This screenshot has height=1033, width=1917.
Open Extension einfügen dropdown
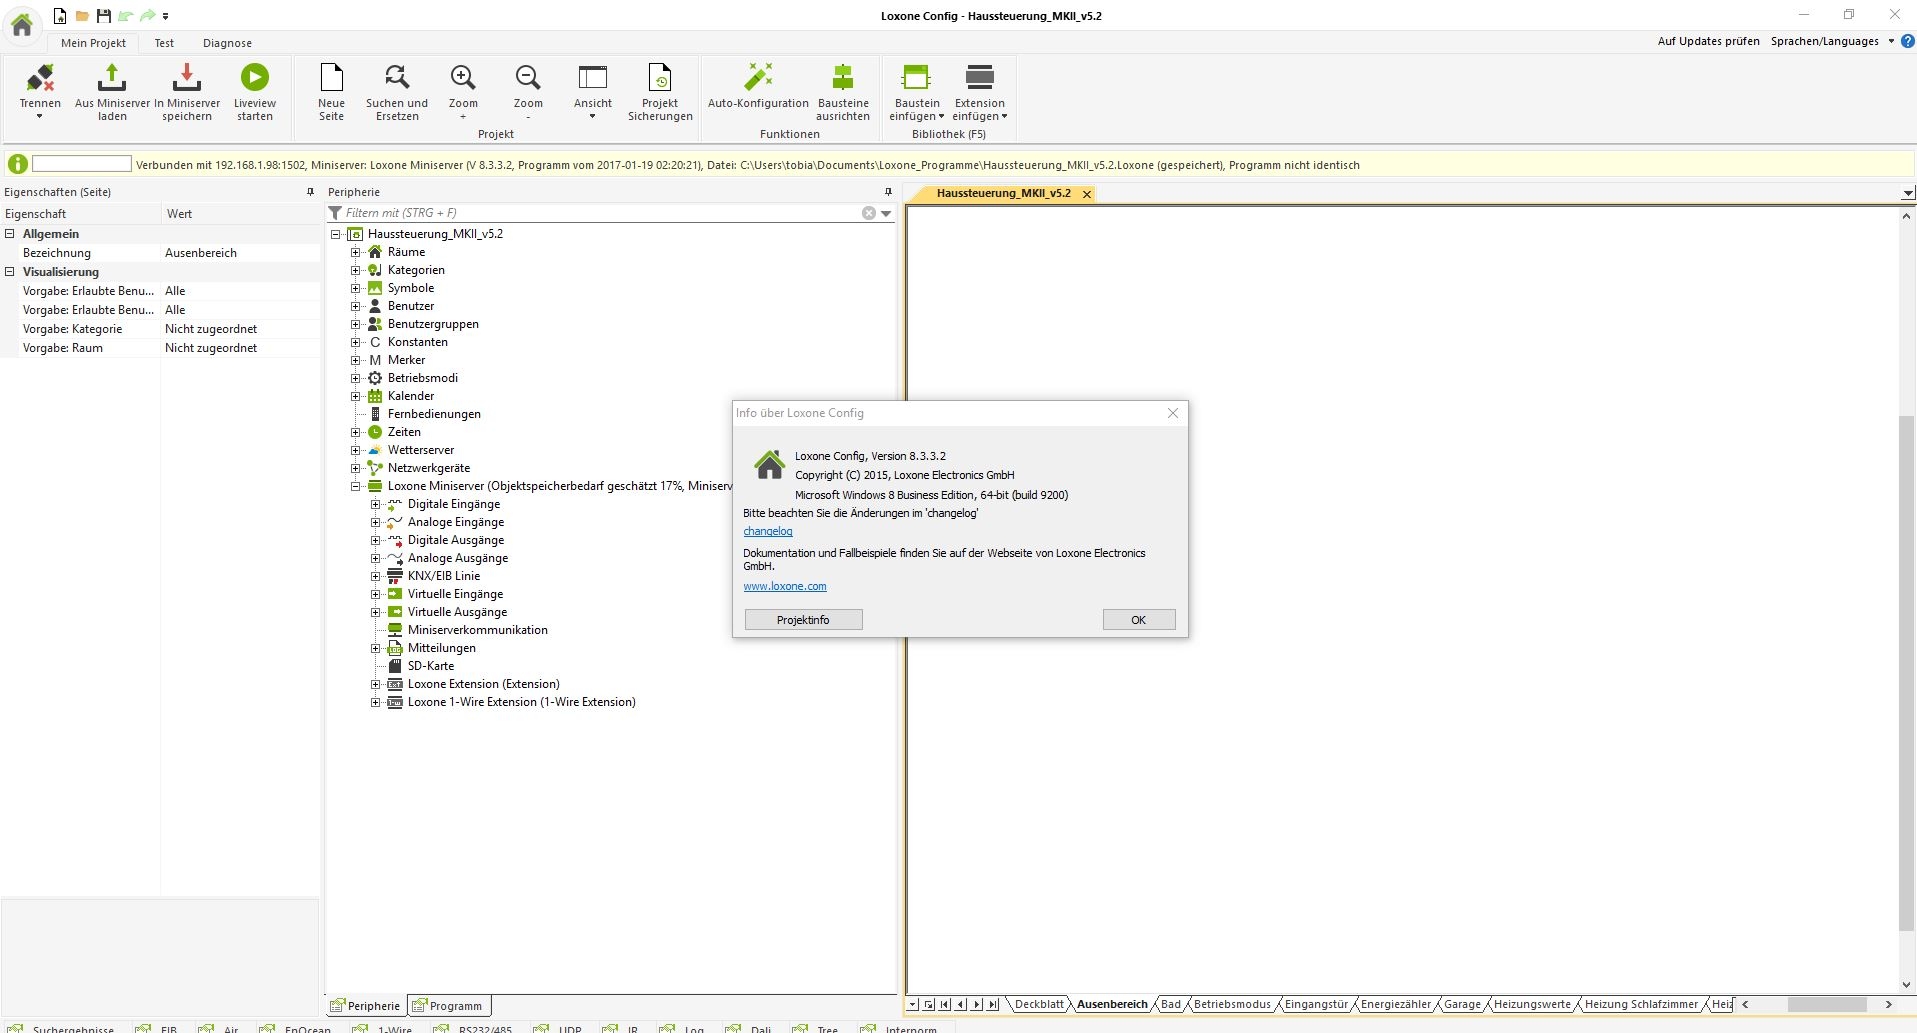(x=980, y=92)
